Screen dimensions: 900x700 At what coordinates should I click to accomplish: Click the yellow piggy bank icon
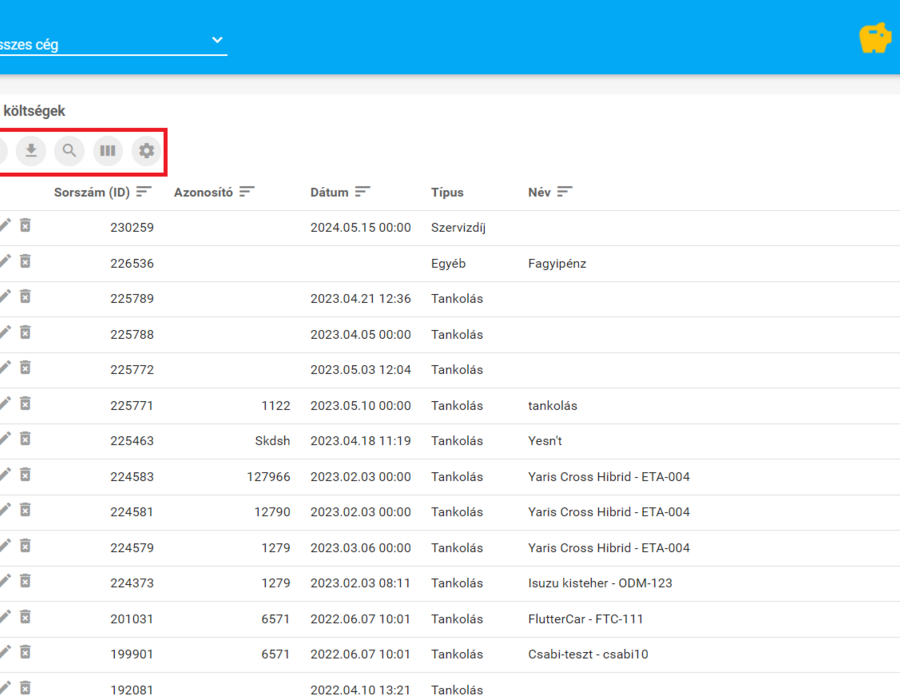coord(875,38)
